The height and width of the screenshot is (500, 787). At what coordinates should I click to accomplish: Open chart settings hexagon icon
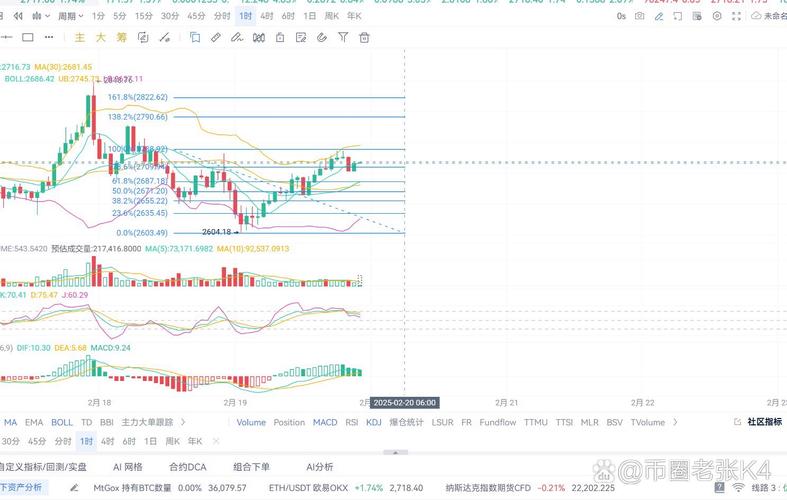[717, 16]
